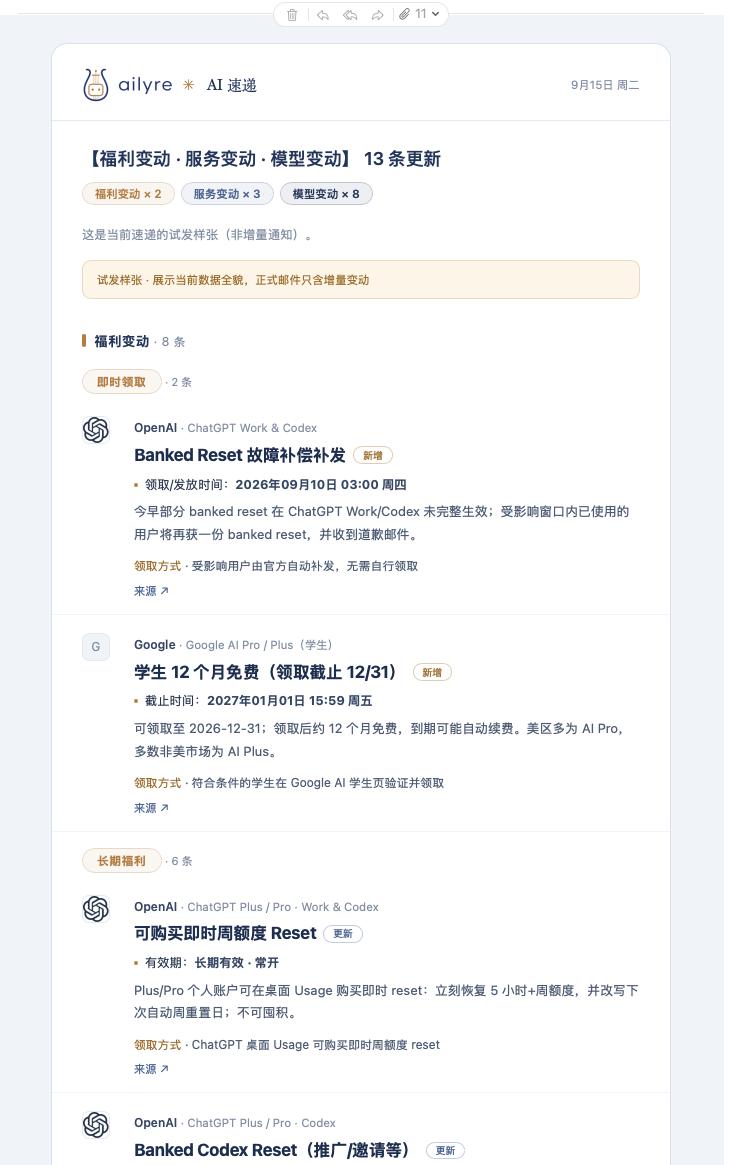Open Banked Codex Reset（推广/邀请等）heading
This screenshot has height=1165, width=731.
tap(272, 1150)
